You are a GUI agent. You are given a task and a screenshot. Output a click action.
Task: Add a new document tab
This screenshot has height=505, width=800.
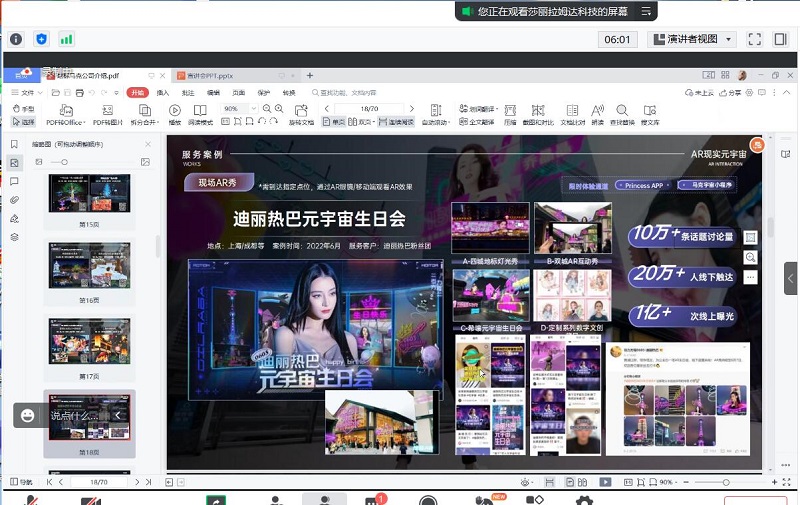click(x=310, y=75)
